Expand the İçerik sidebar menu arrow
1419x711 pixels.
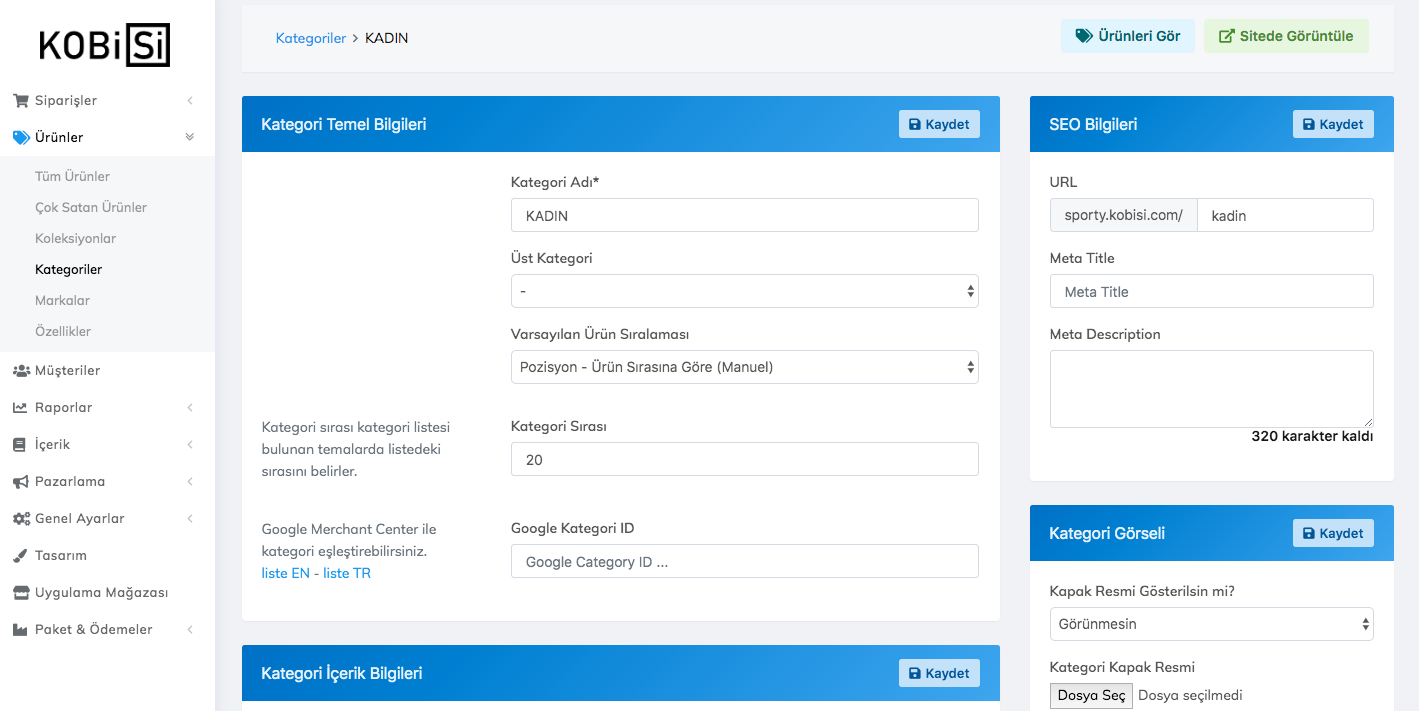click(x=189, y=444)
